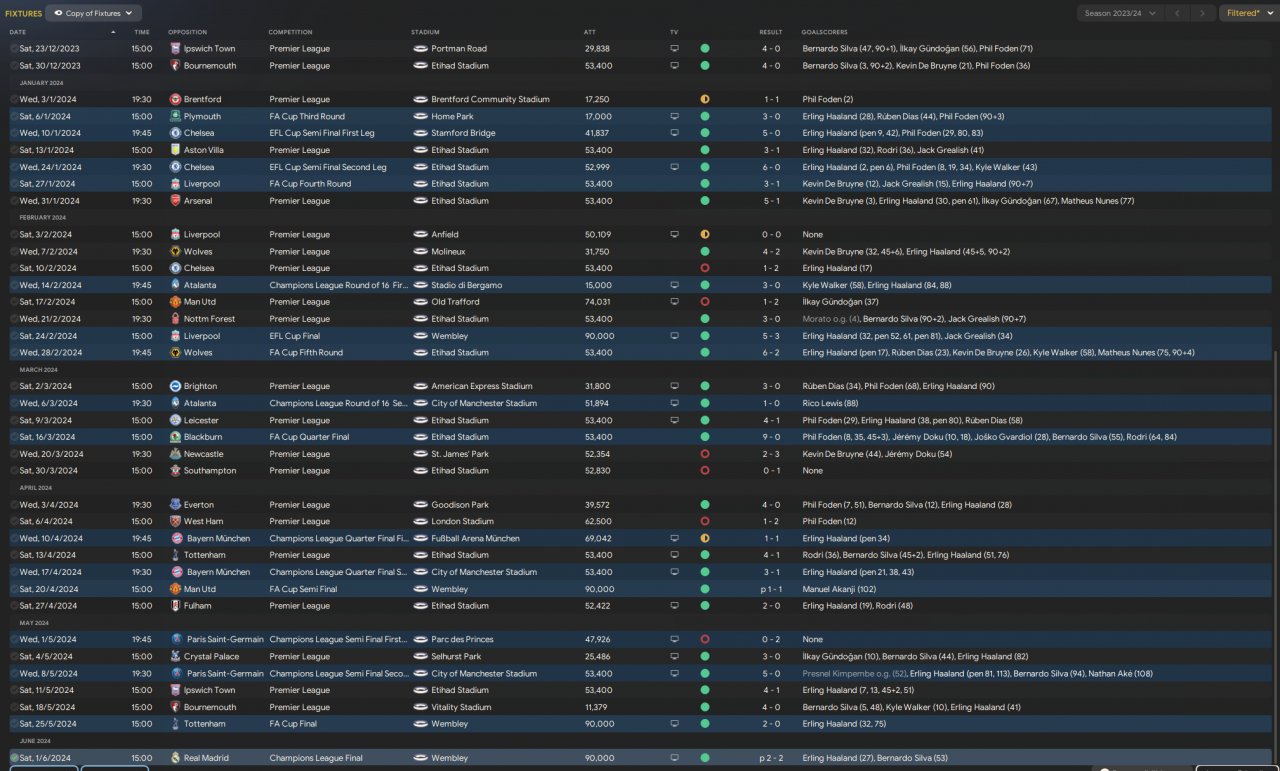This screenshot has width=1280, height=771.
Task: Click the p 2 - 2 result against Real Madrid
Action: 769,758
